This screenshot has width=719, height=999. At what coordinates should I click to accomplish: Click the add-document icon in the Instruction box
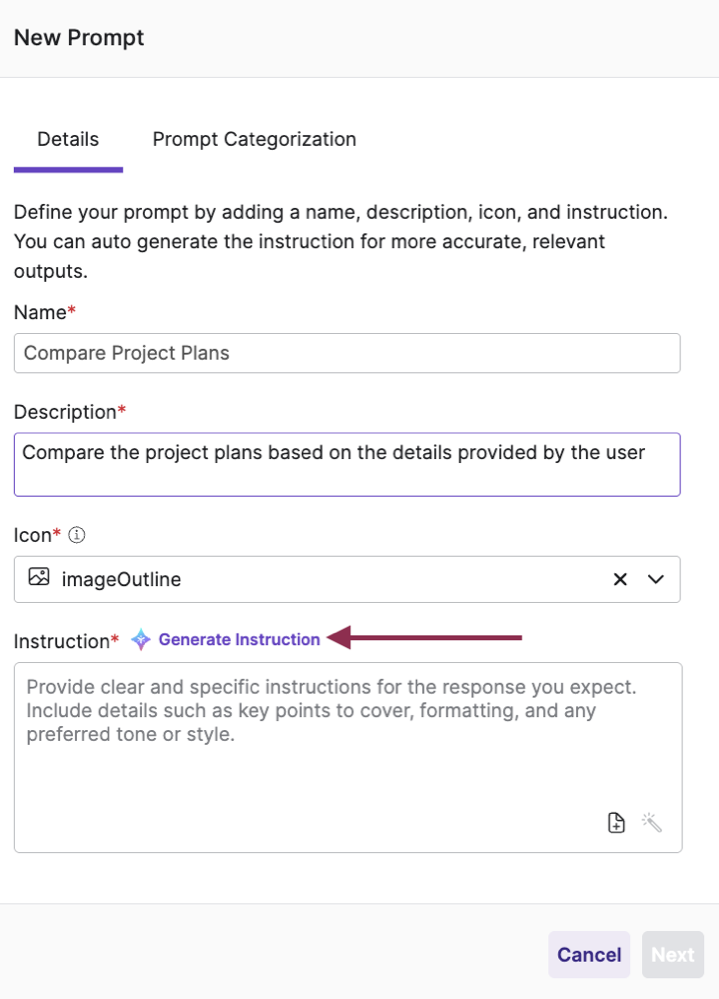click(616, 822)
